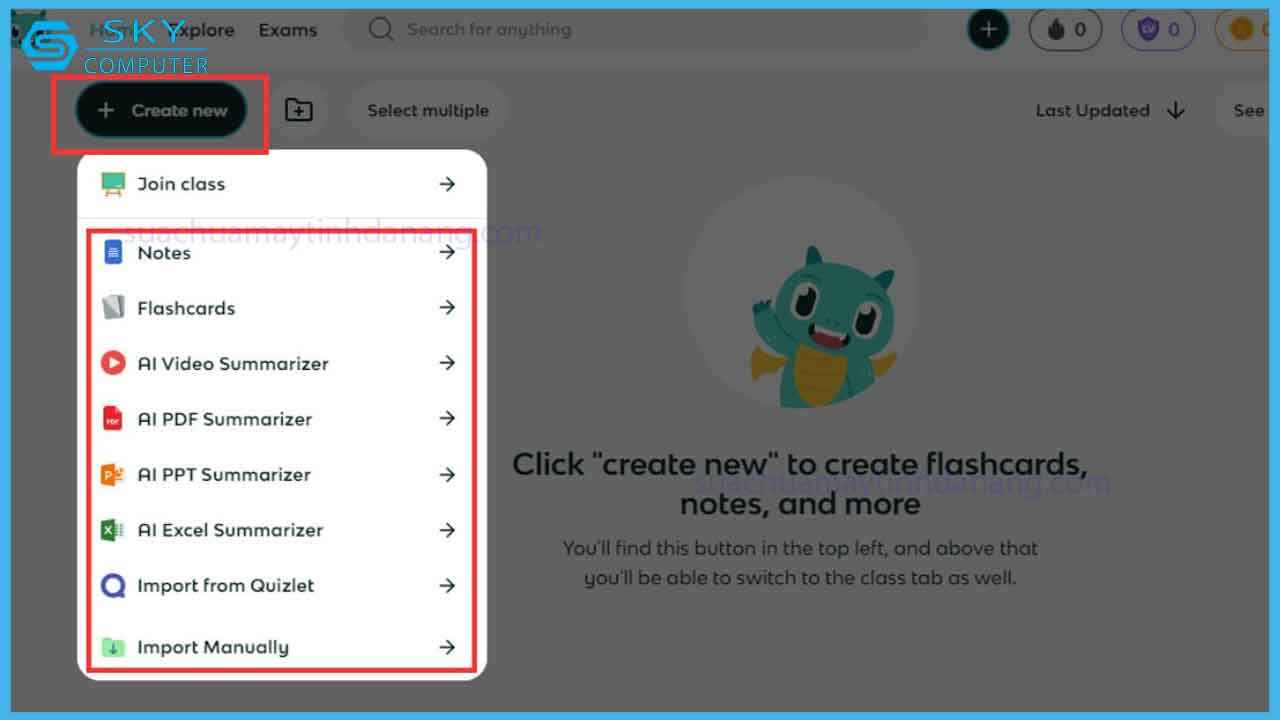Click the Search for anything field
The height and width of the screenshot is (720, 1280).
tap(640, 30)
